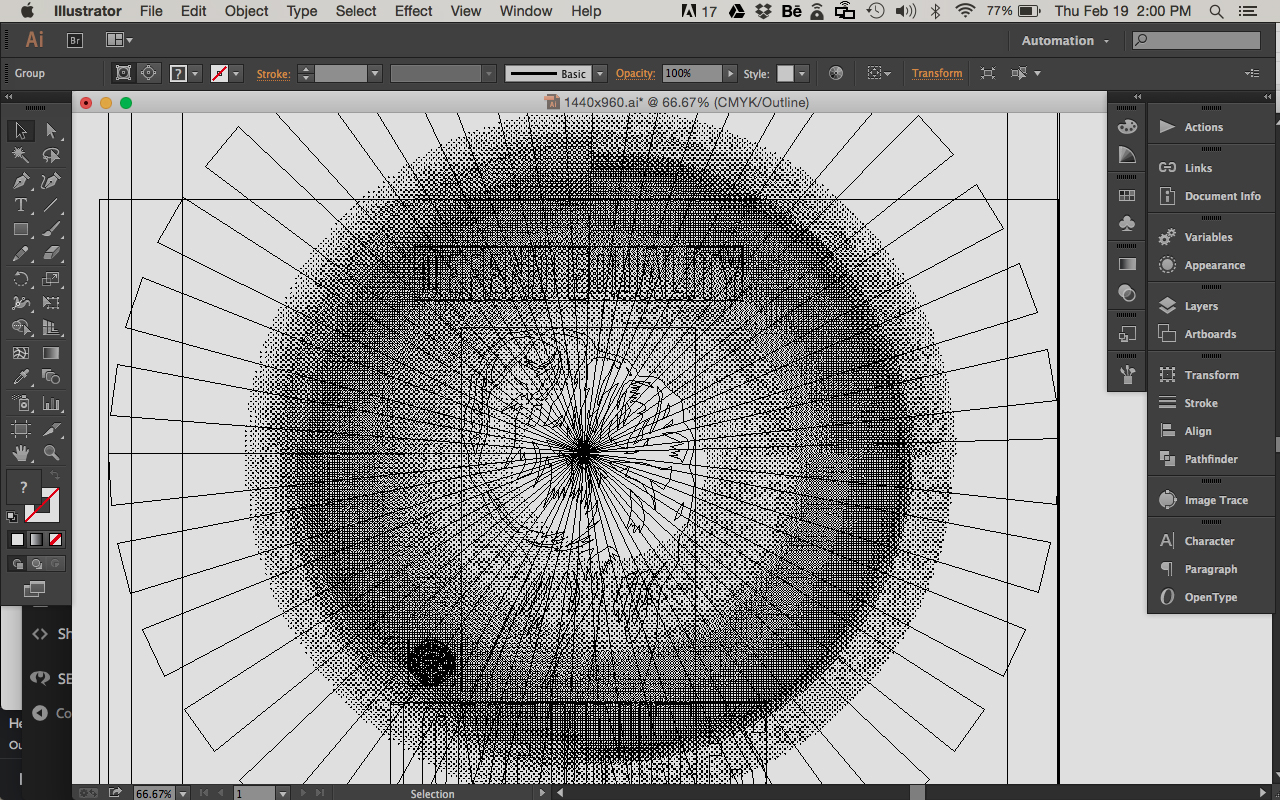
Task: Increase the stroke weight with stepper arrows
Action: click(x=306, y=70)
